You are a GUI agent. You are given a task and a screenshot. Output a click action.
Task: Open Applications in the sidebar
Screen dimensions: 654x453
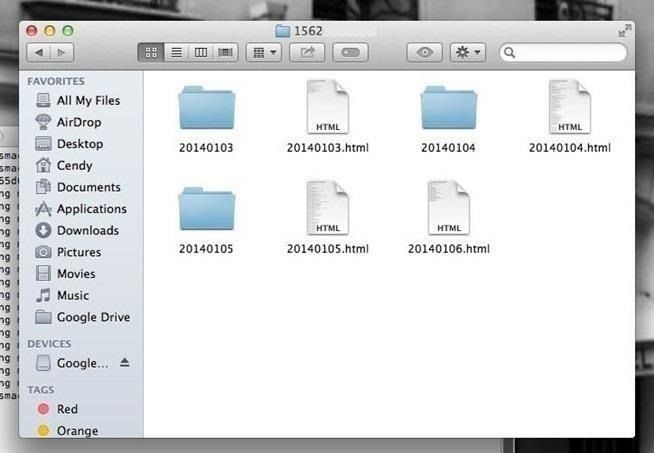tap(91, 209)
